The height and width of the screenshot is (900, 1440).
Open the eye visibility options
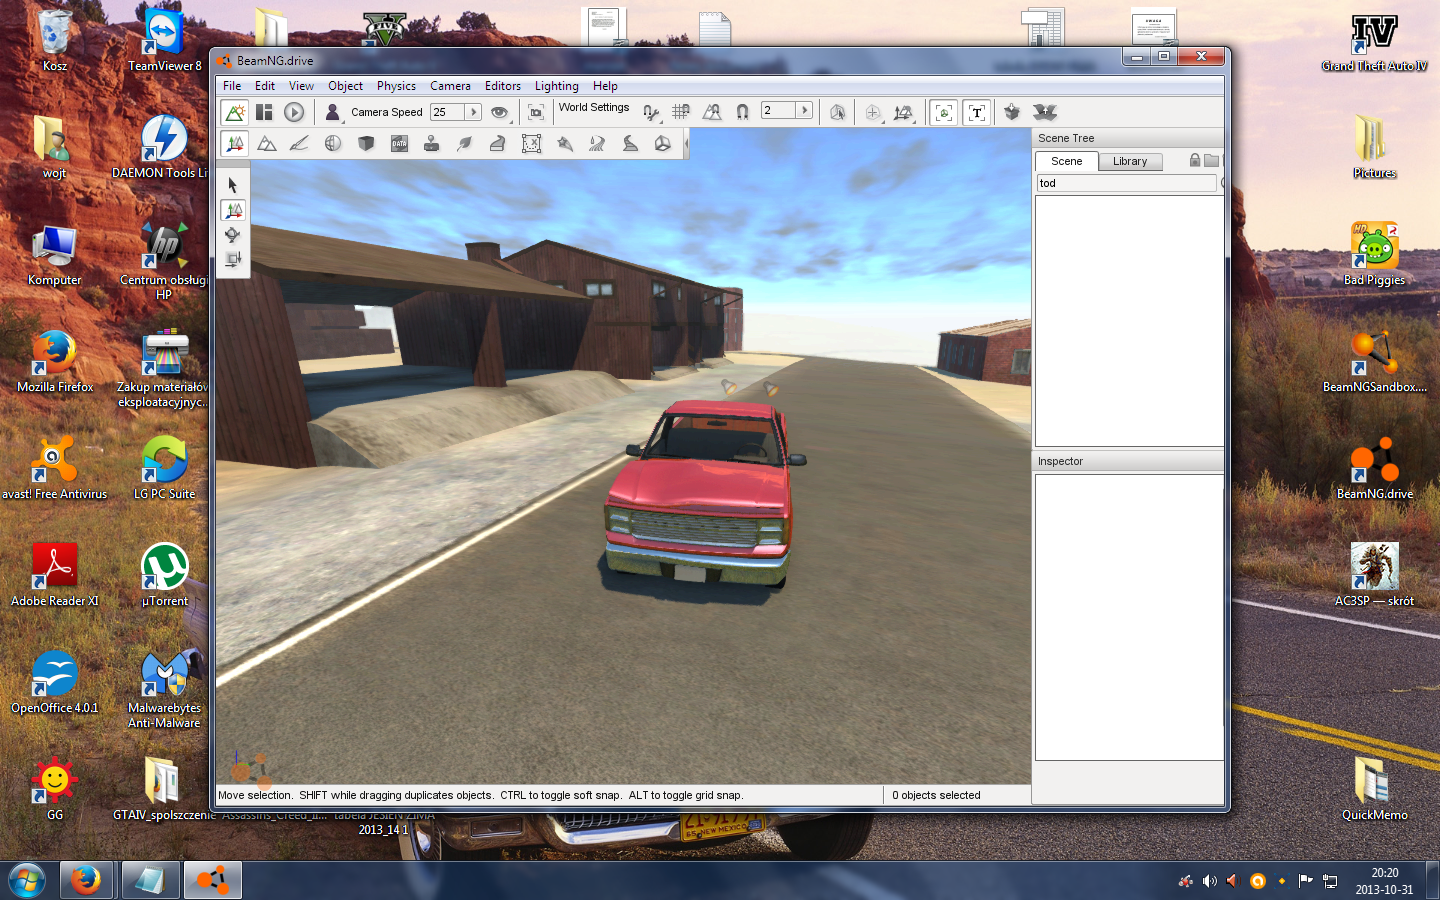[499, 112]
